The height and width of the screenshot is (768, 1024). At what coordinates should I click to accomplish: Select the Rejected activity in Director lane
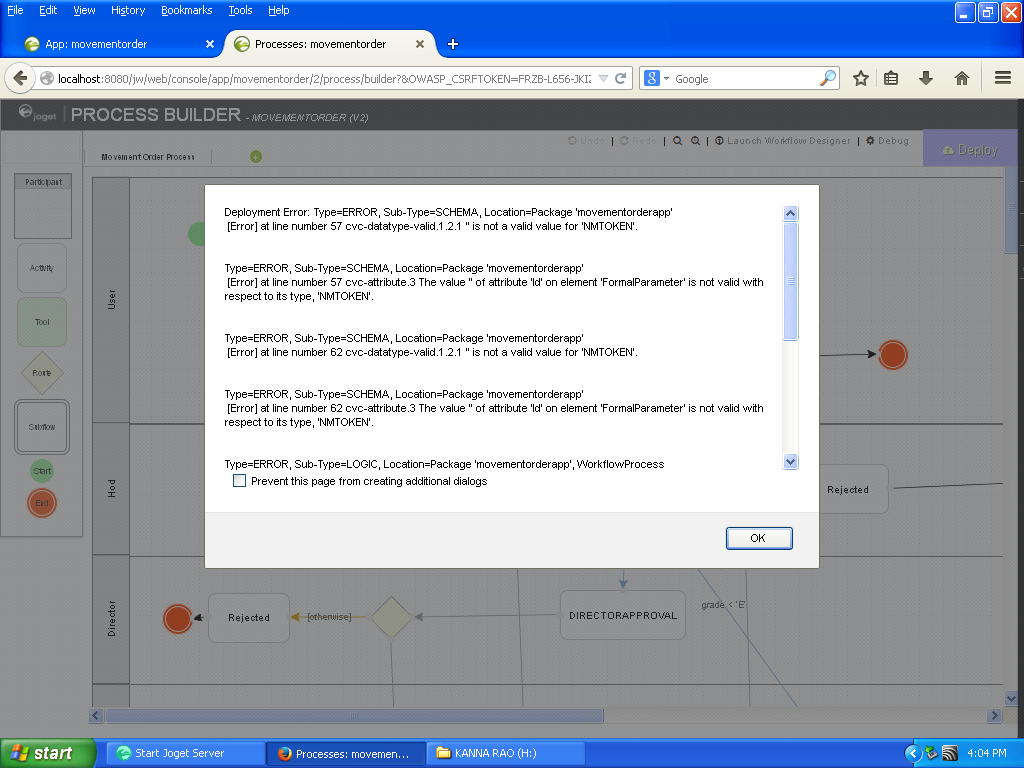(x=249, y=618)
